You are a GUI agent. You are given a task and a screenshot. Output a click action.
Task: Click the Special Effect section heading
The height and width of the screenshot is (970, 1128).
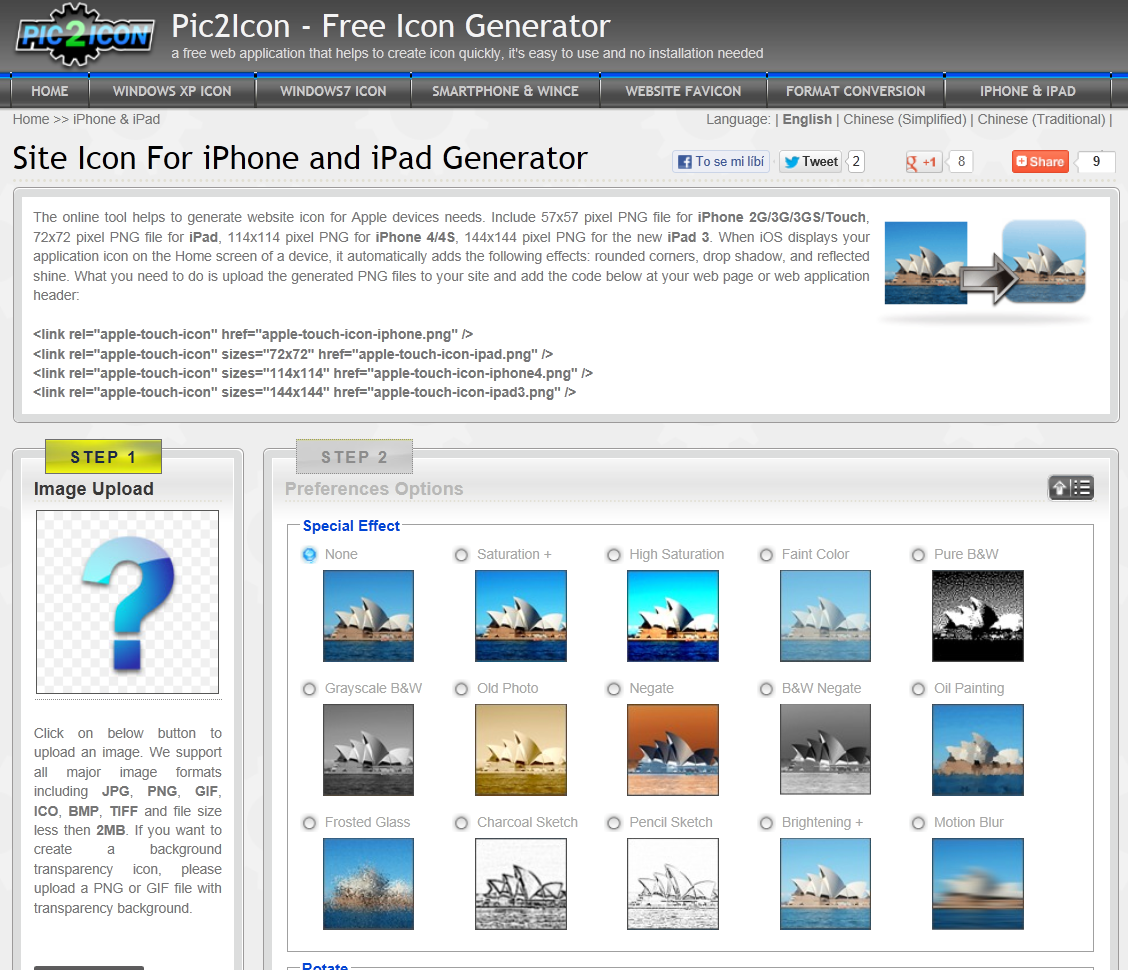point(351,526)
